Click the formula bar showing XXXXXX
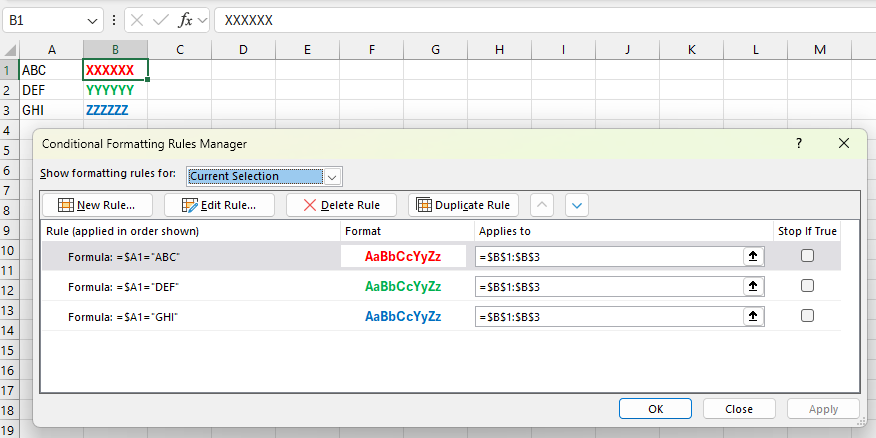 coord(545,21)
